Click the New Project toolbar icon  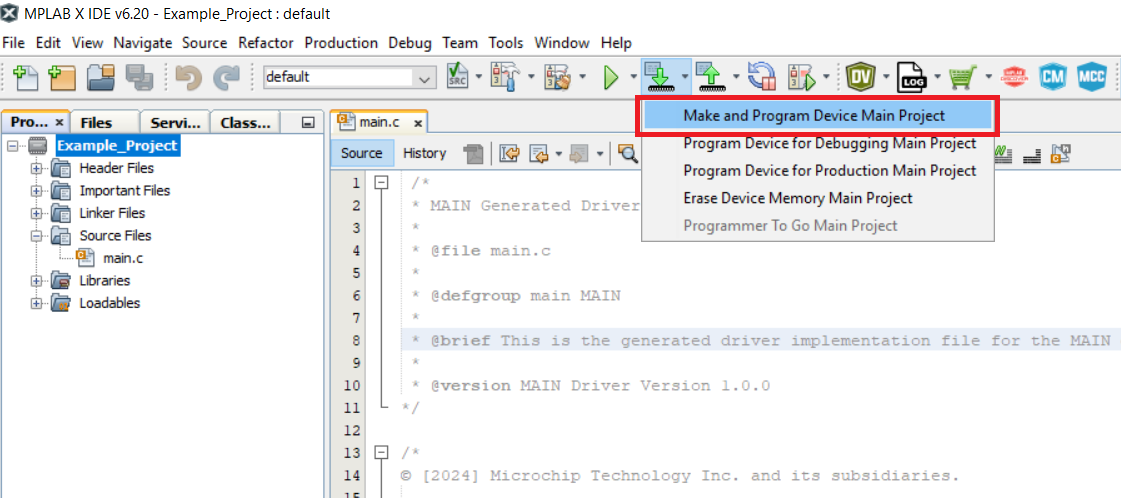[61, 77]
